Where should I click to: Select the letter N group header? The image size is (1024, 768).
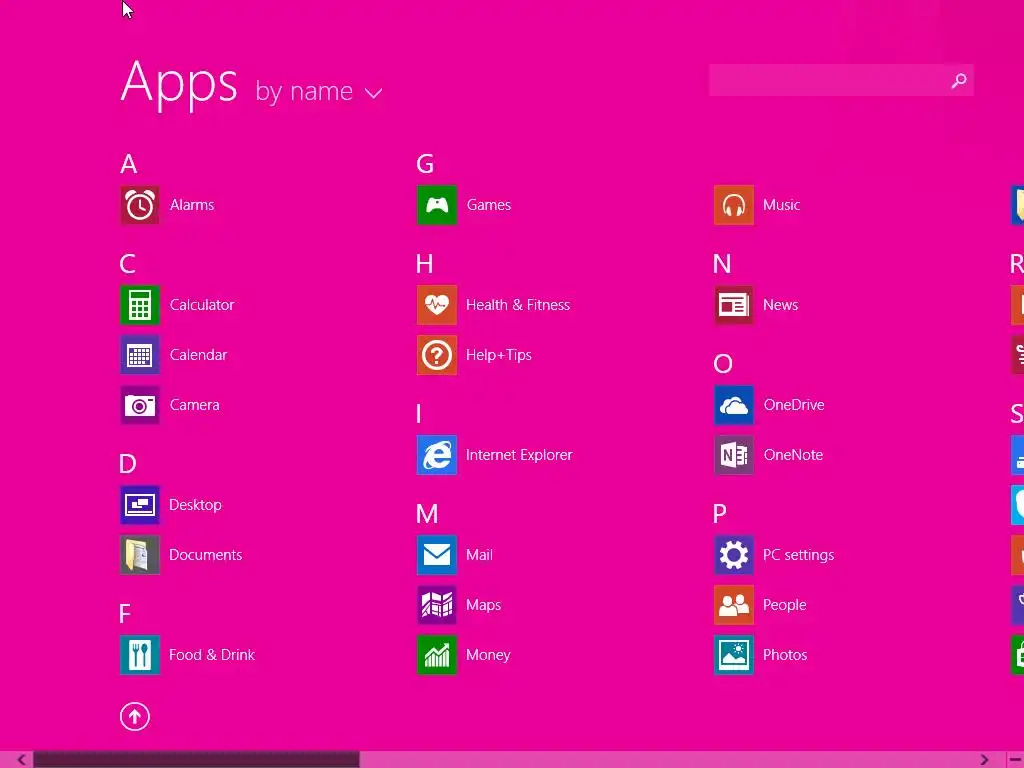[x=722, y=264]
